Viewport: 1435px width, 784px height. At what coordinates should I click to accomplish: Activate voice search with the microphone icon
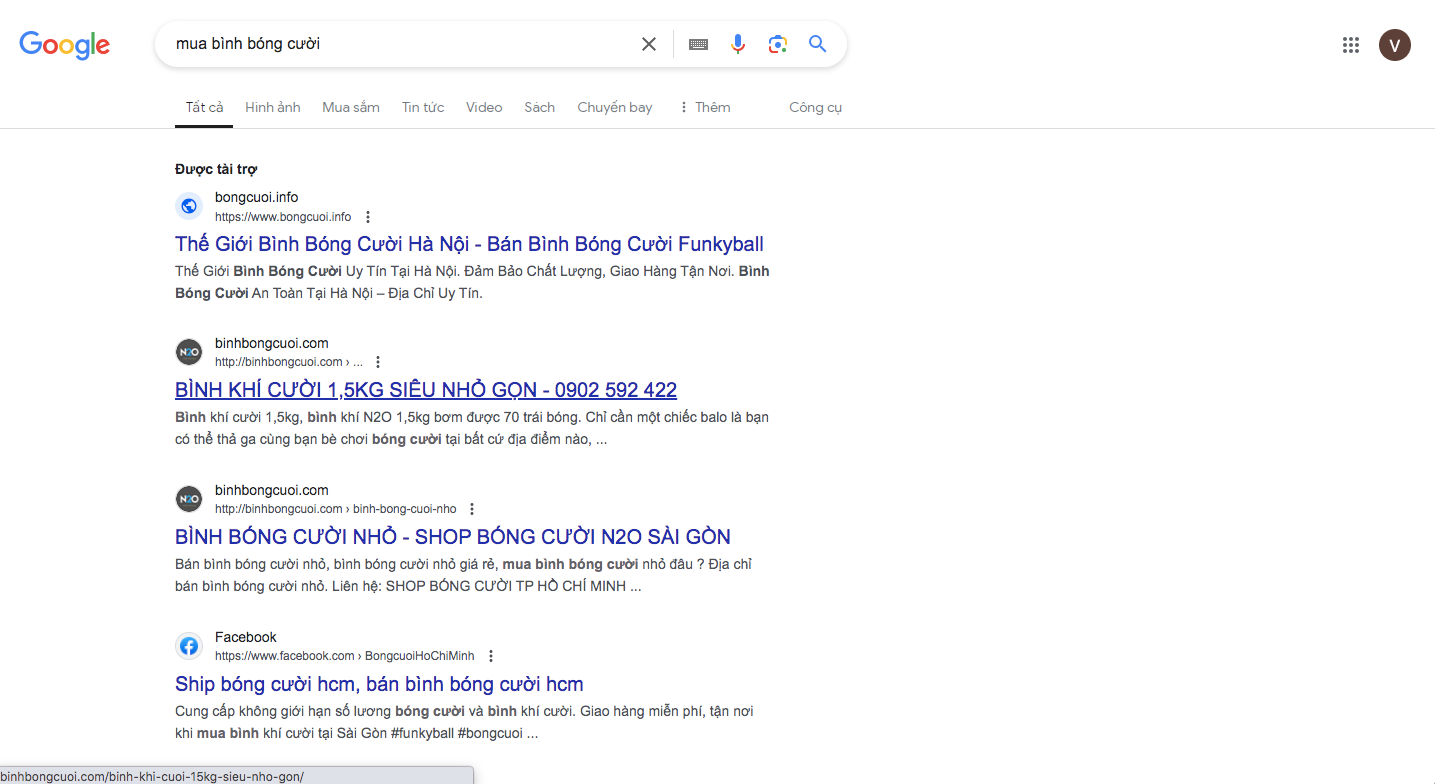[x=737, y=44]
